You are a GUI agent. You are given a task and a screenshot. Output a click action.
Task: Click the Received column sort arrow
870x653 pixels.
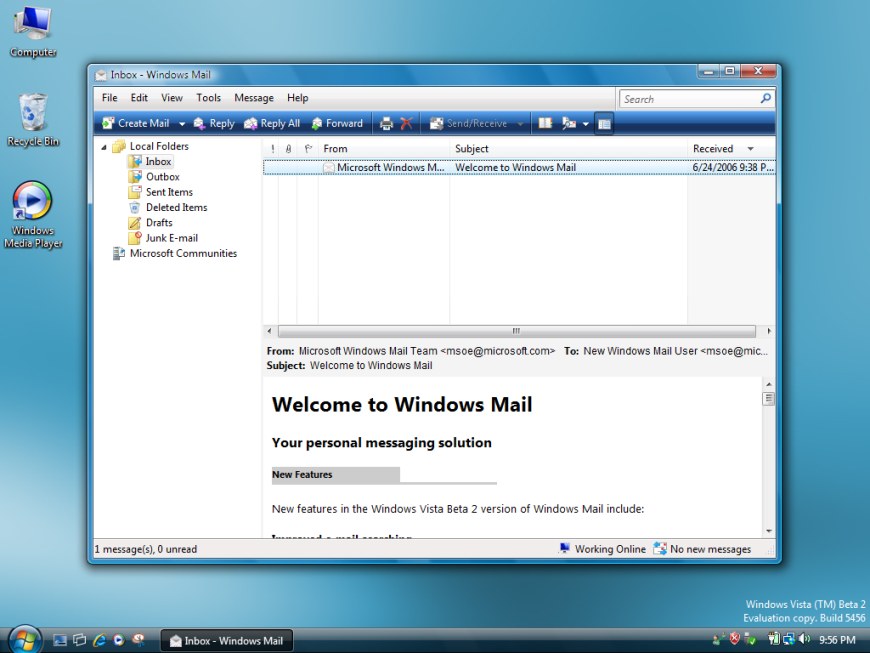[751, 149]
